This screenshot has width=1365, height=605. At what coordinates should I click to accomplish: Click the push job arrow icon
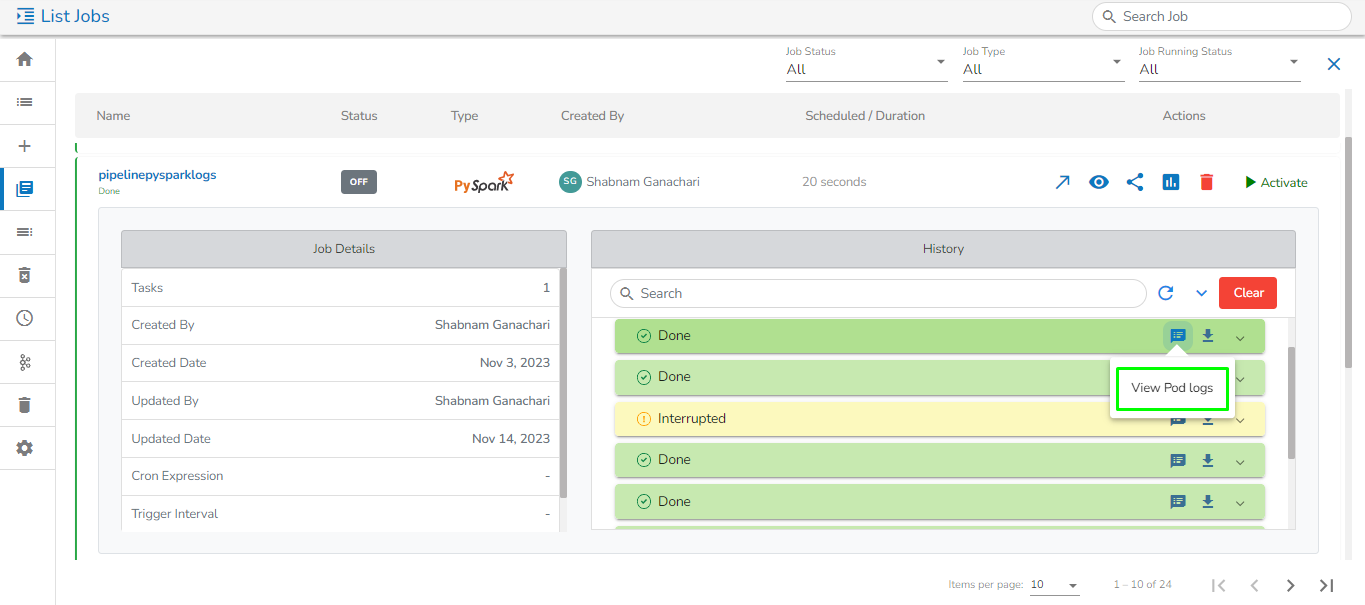pyautogui.click(x=1062, y=182)
